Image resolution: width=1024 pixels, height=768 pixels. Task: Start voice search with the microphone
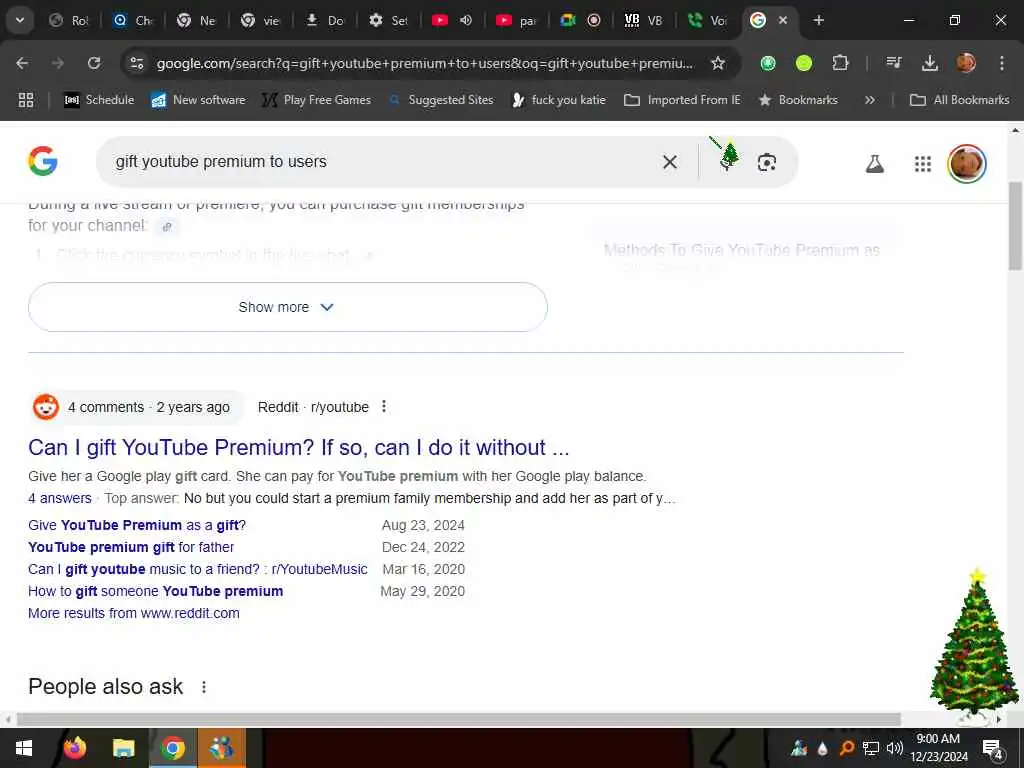(x=727, y=162)
